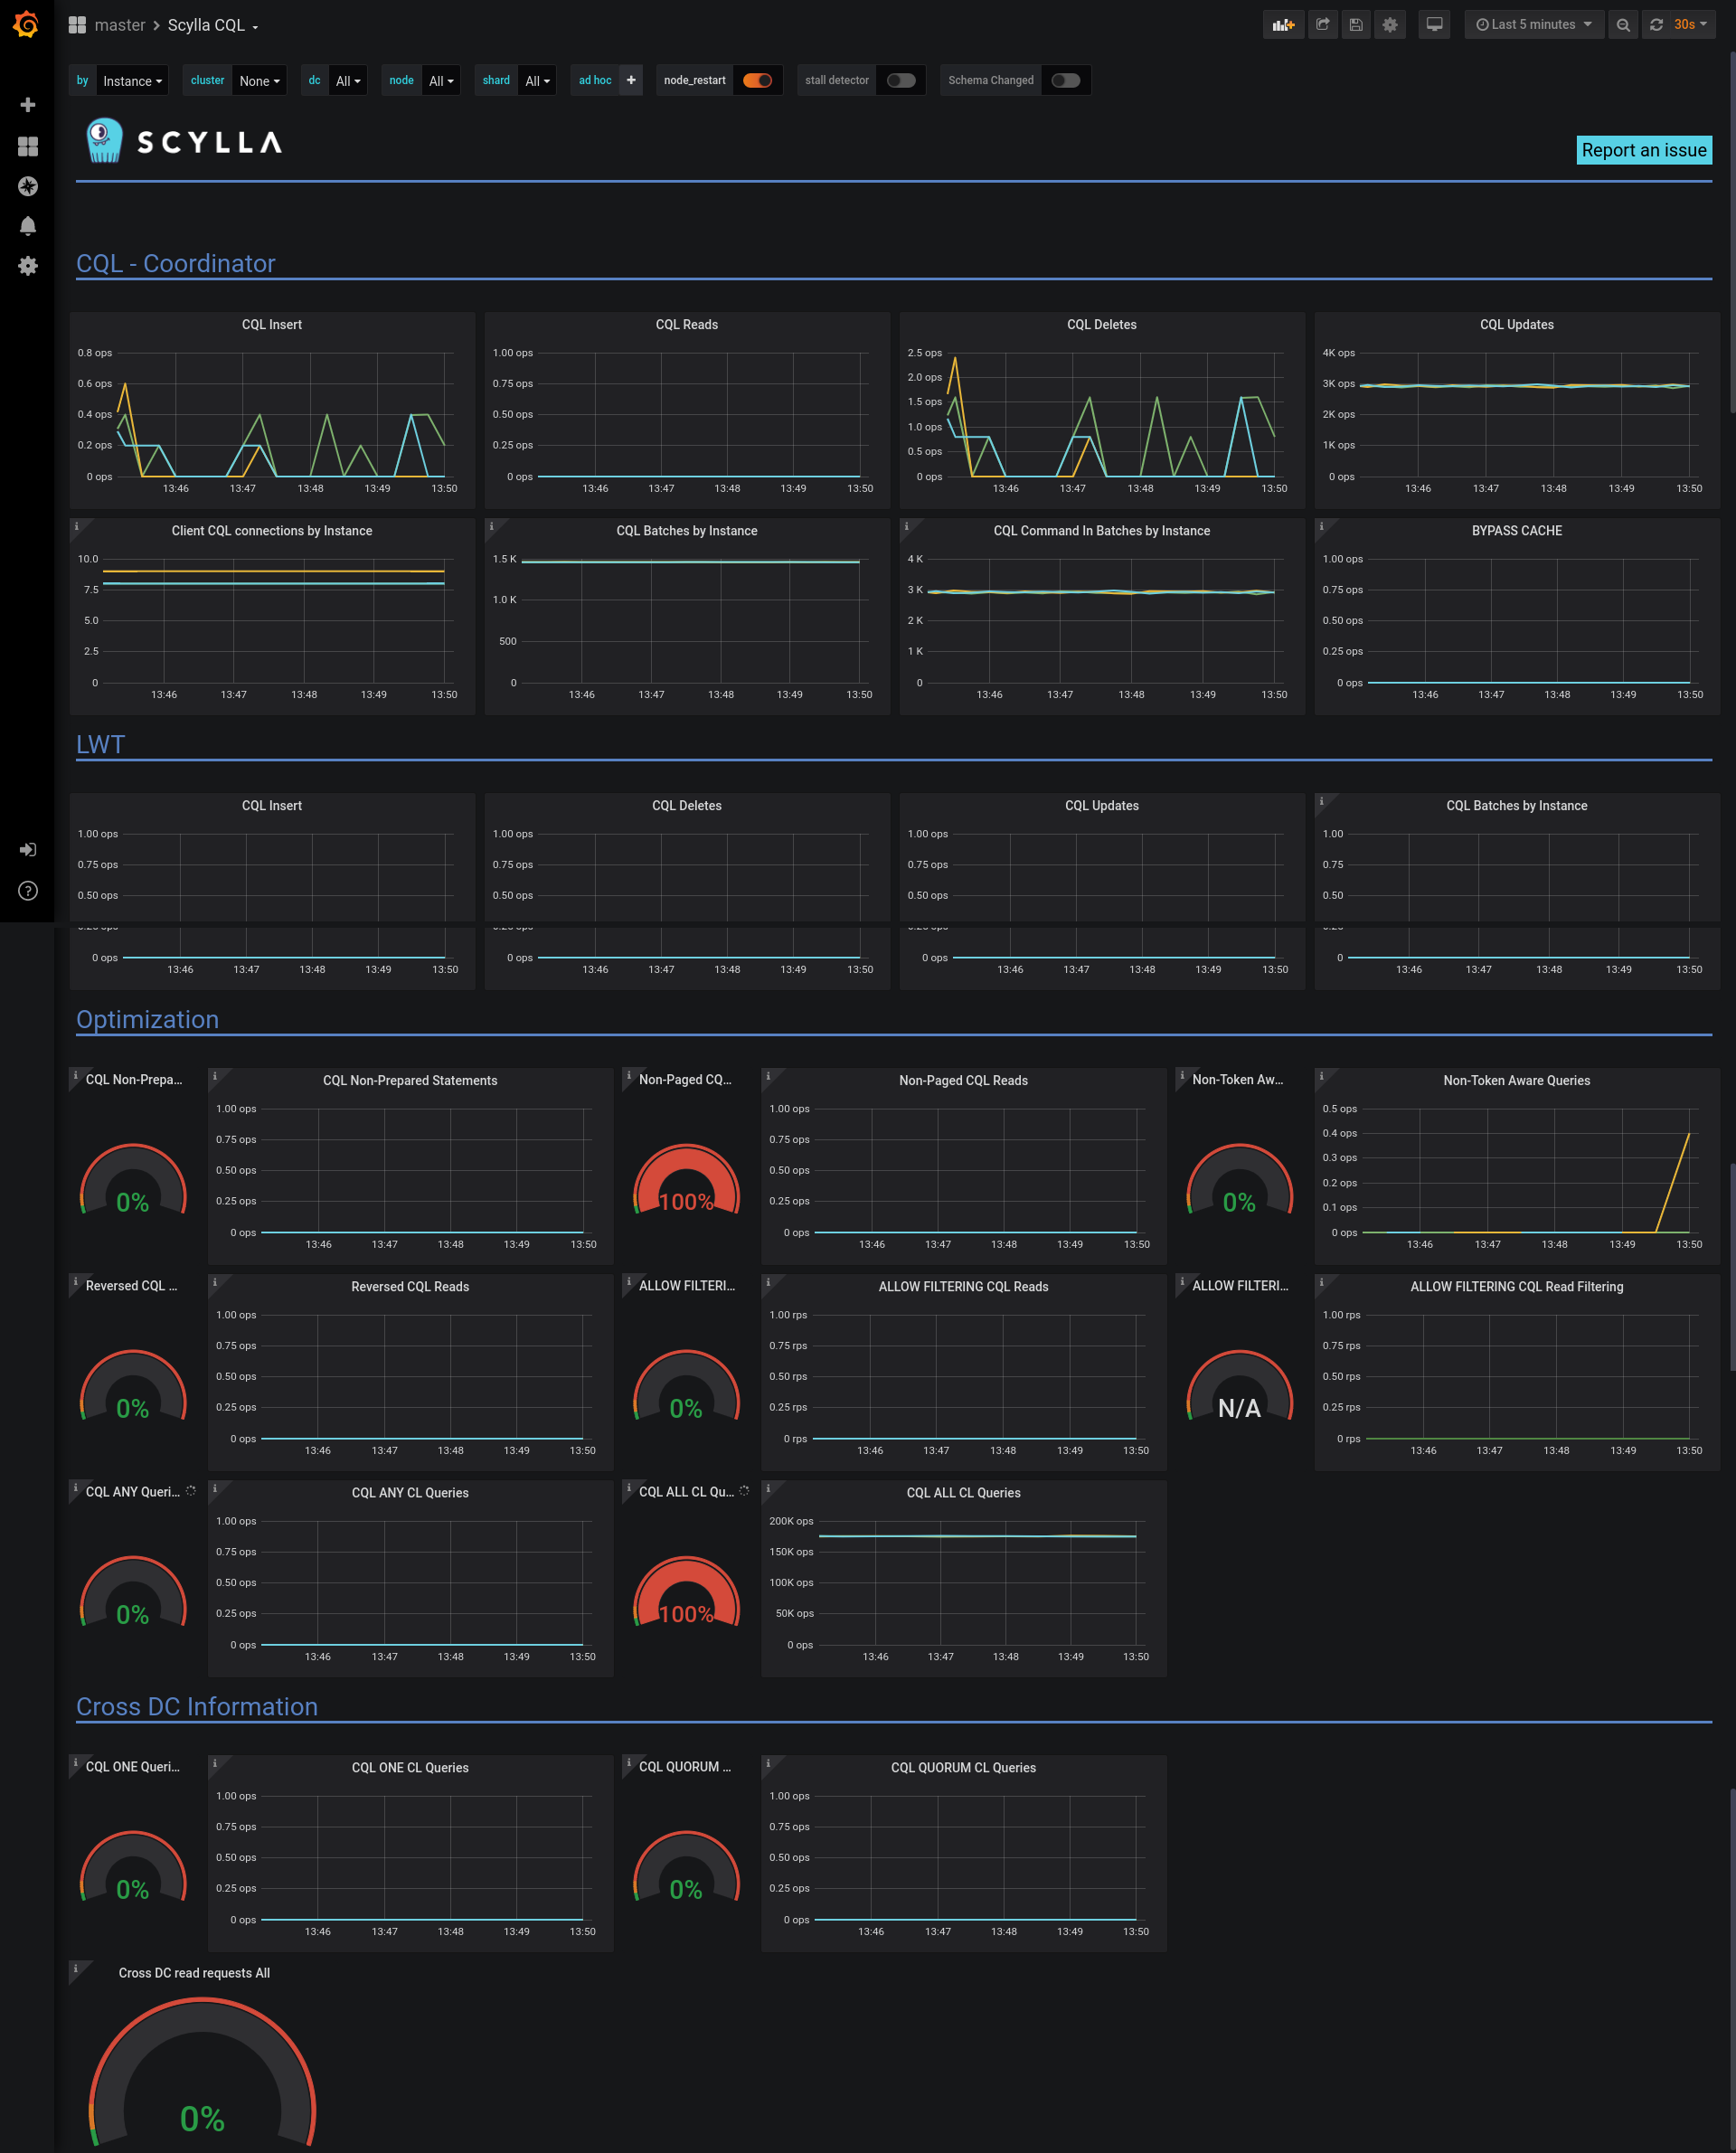Select the node All filter dropdown

pos(439,80)
